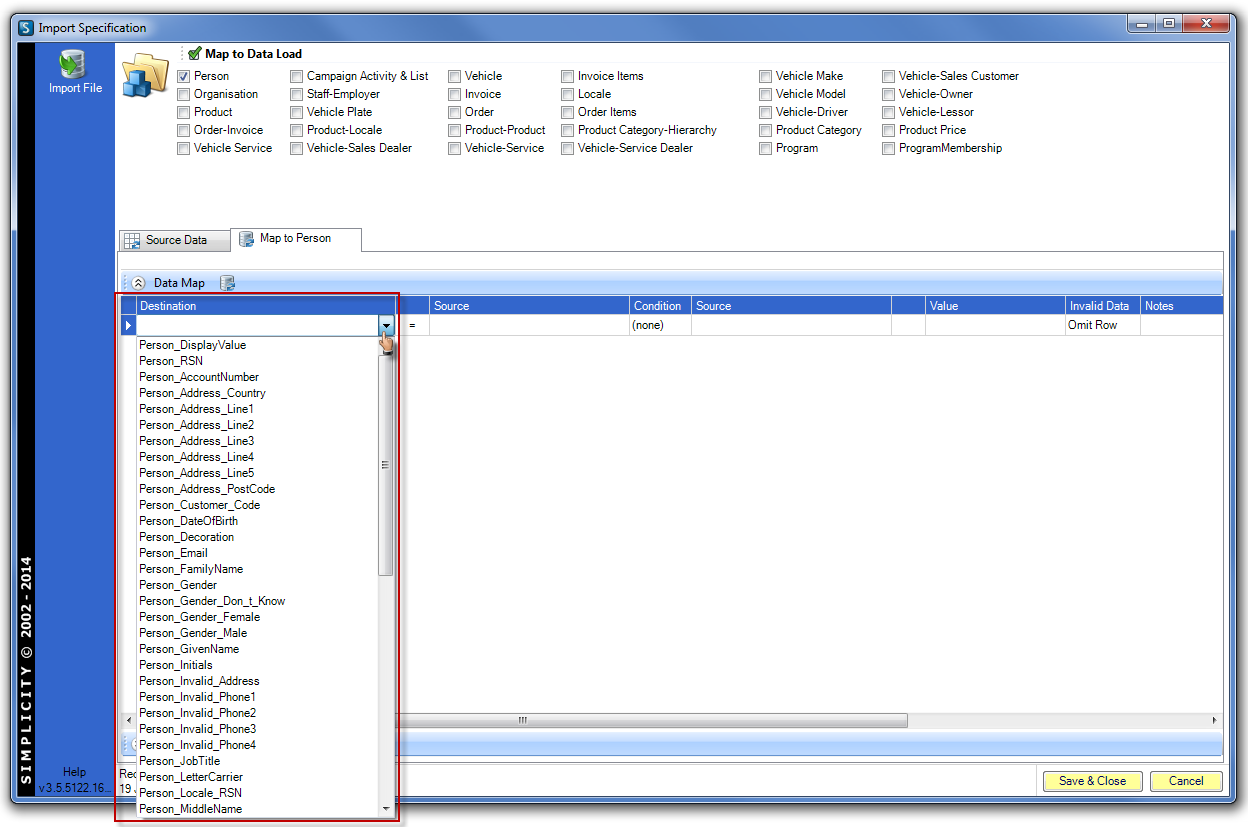
Task: Click the folder and cubes icon
Action: 145,77
